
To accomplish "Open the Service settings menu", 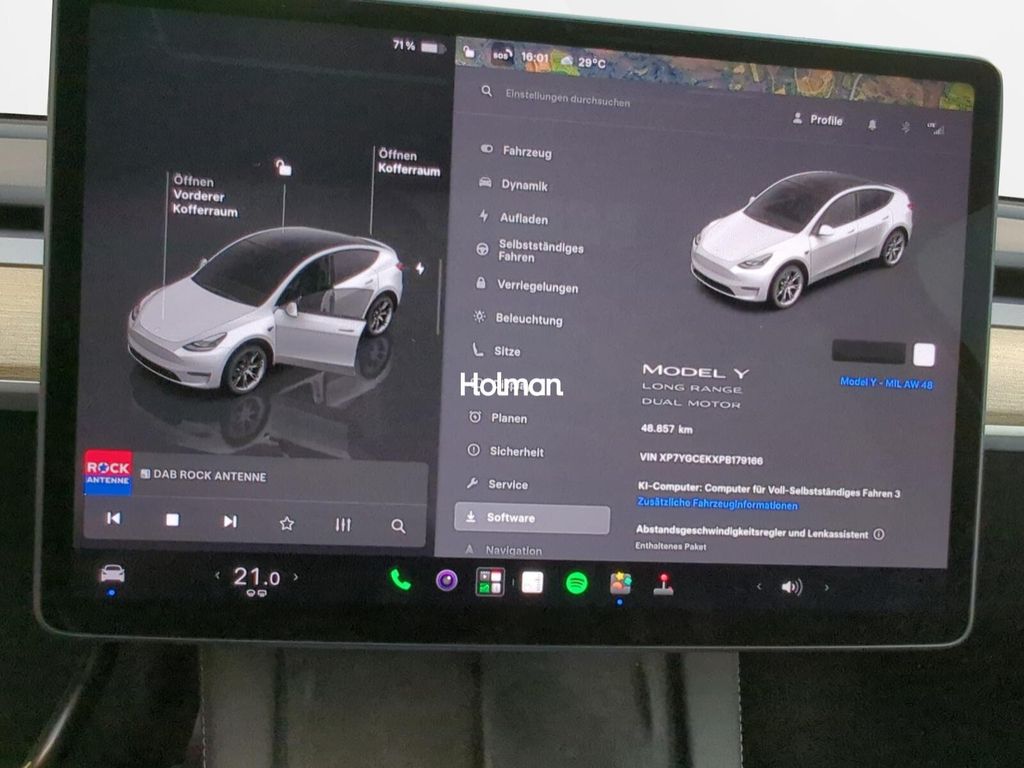I will (497, 484).
